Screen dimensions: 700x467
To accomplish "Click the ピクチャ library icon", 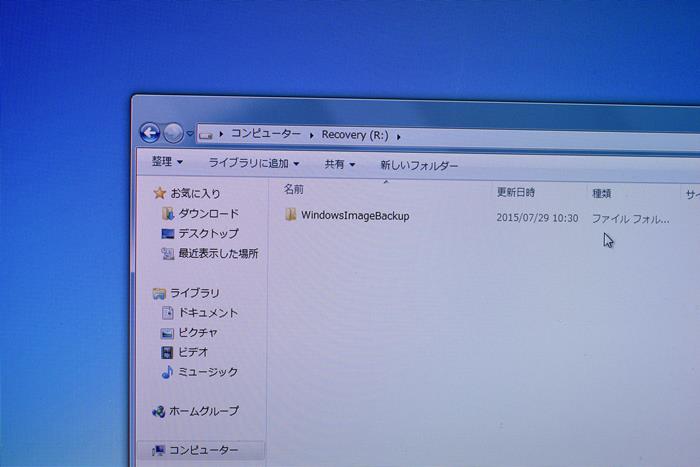I will pyautogui.click(x=167, y=333).
